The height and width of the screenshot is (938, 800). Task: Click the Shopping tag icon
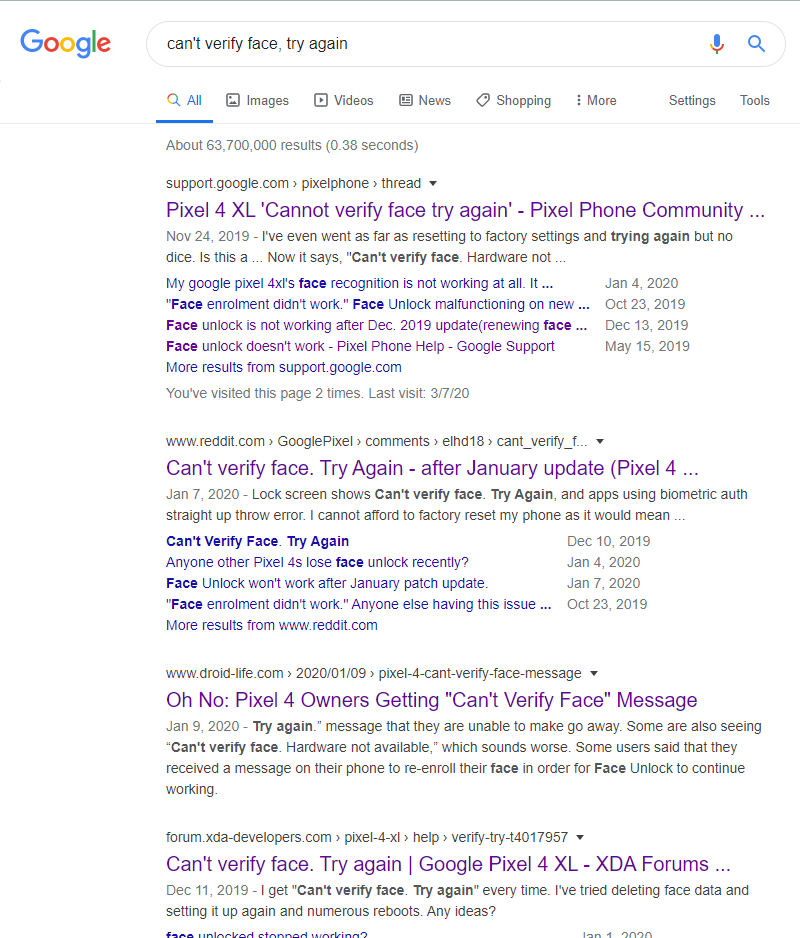point(483,100)
